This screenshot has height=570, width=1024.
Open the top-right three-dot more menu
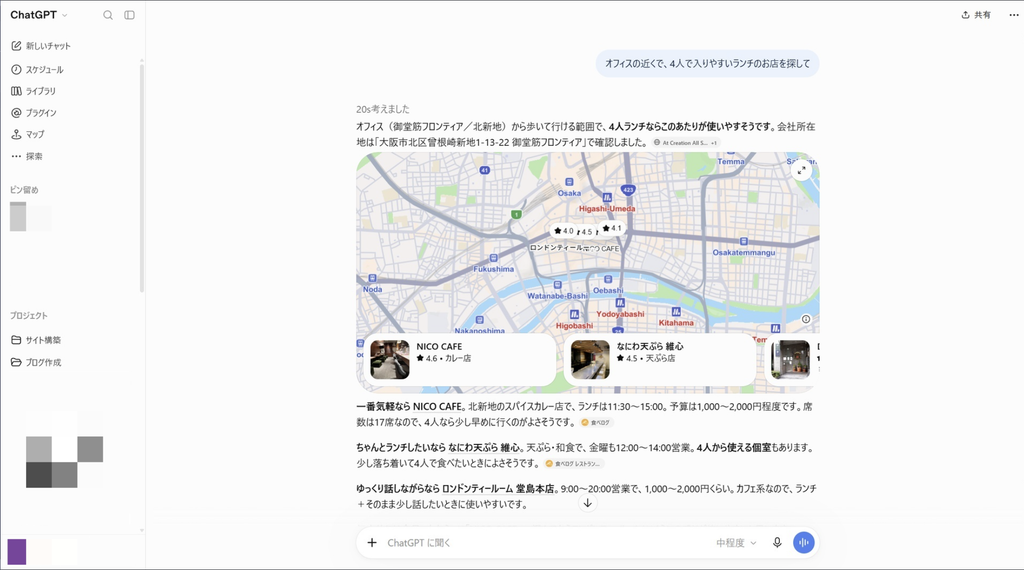[x=1014, y=15]
